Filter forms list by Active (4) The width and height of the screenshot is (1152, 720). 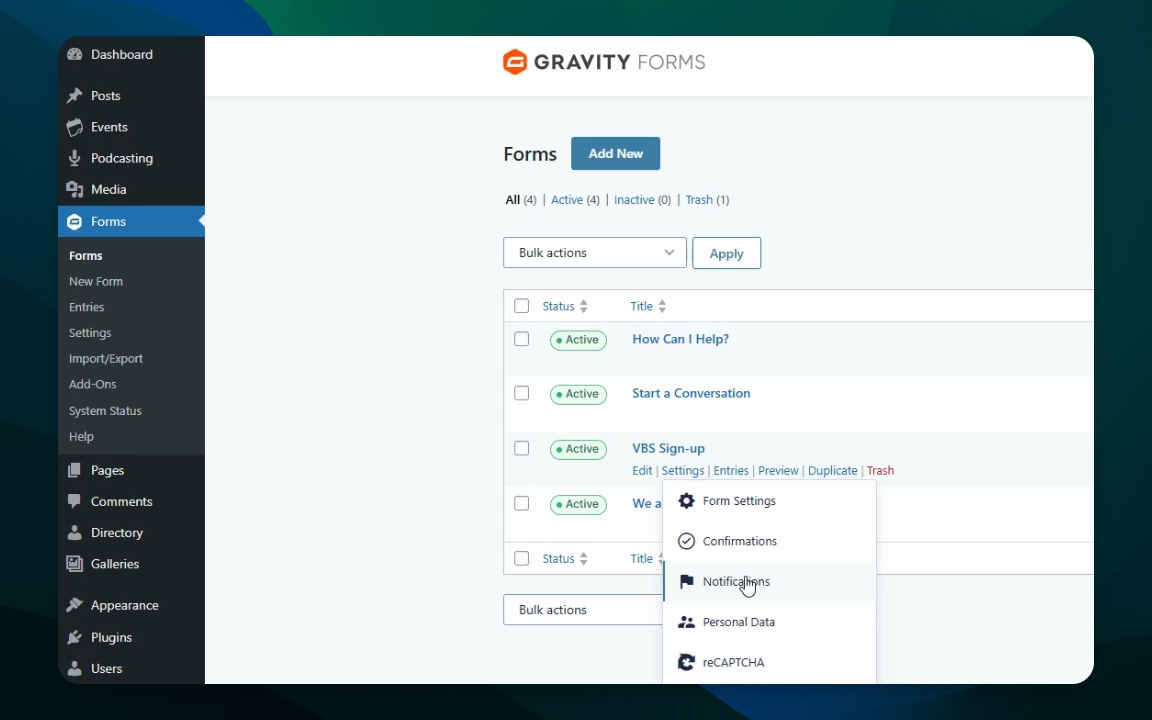pos(575,200)
